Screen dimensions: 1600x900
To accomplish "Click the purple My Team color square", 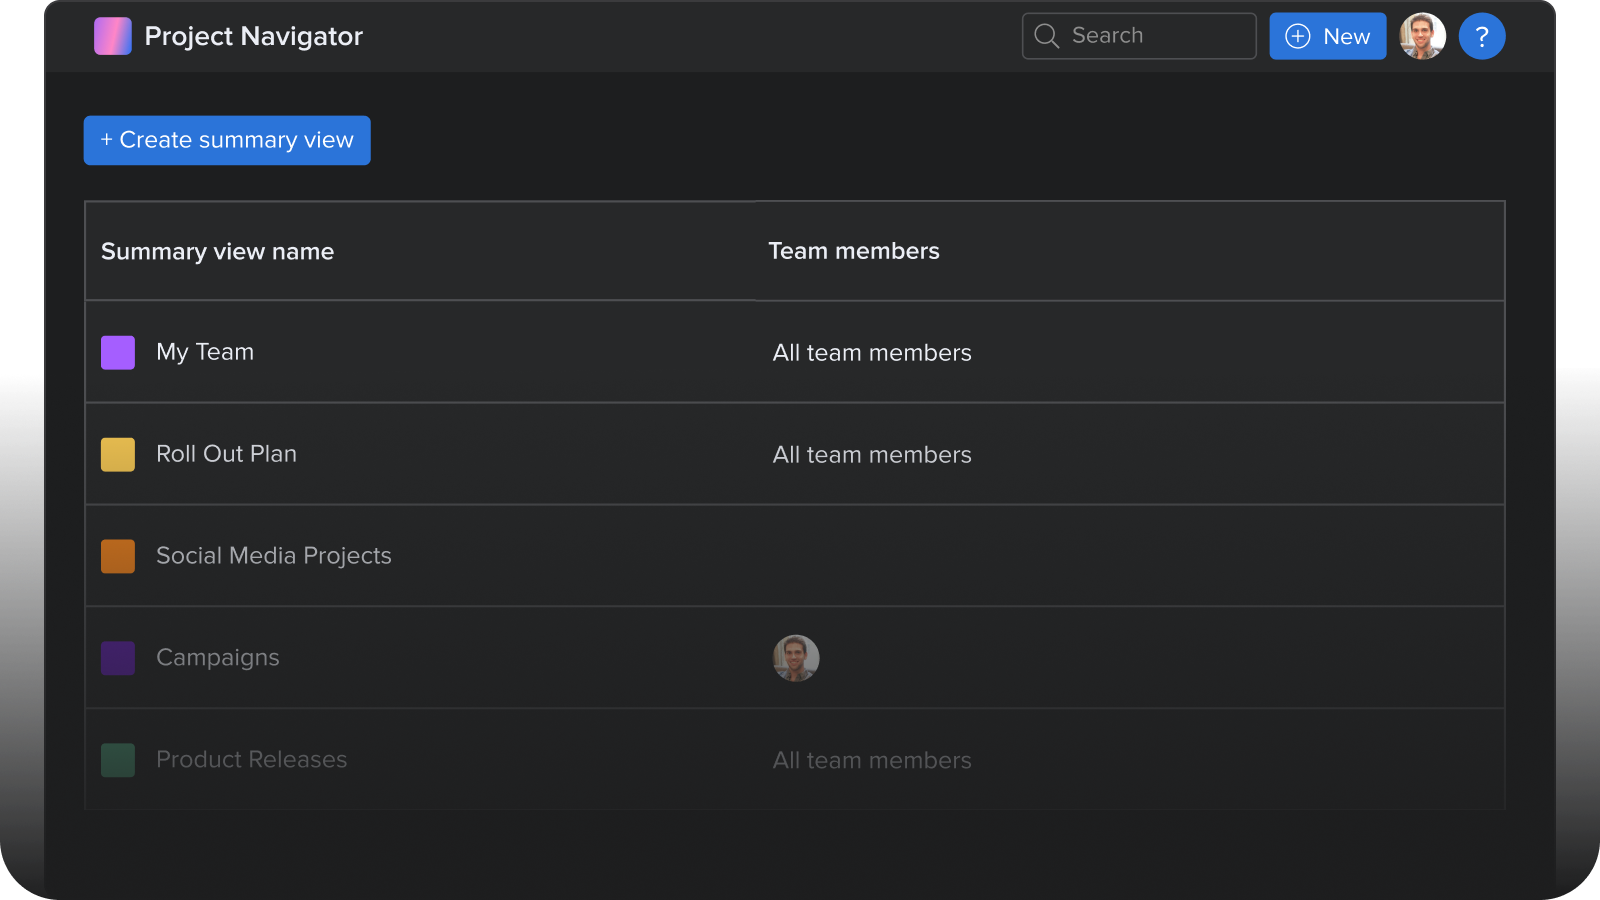I will (118, 353).
